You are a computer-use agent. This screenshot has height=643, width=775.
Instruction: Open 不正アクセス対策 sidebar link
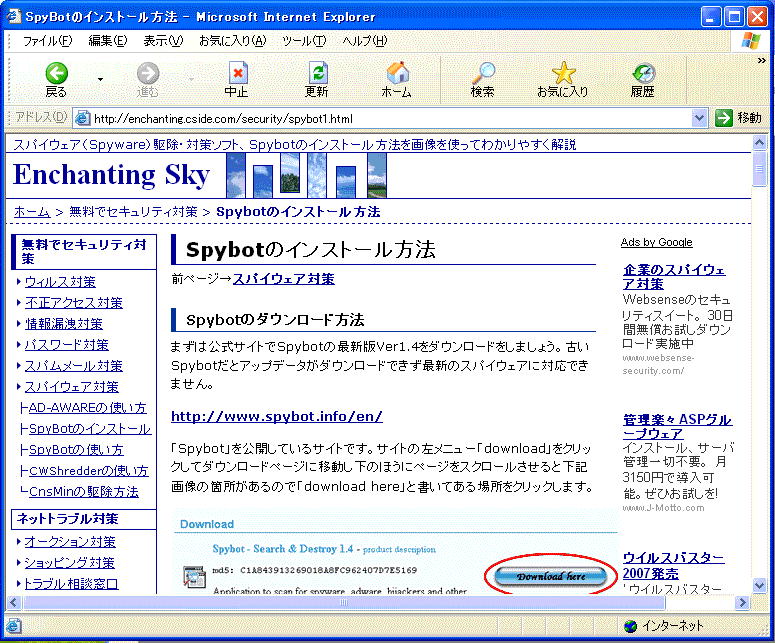pyautogui.click(x=74, y=303)
